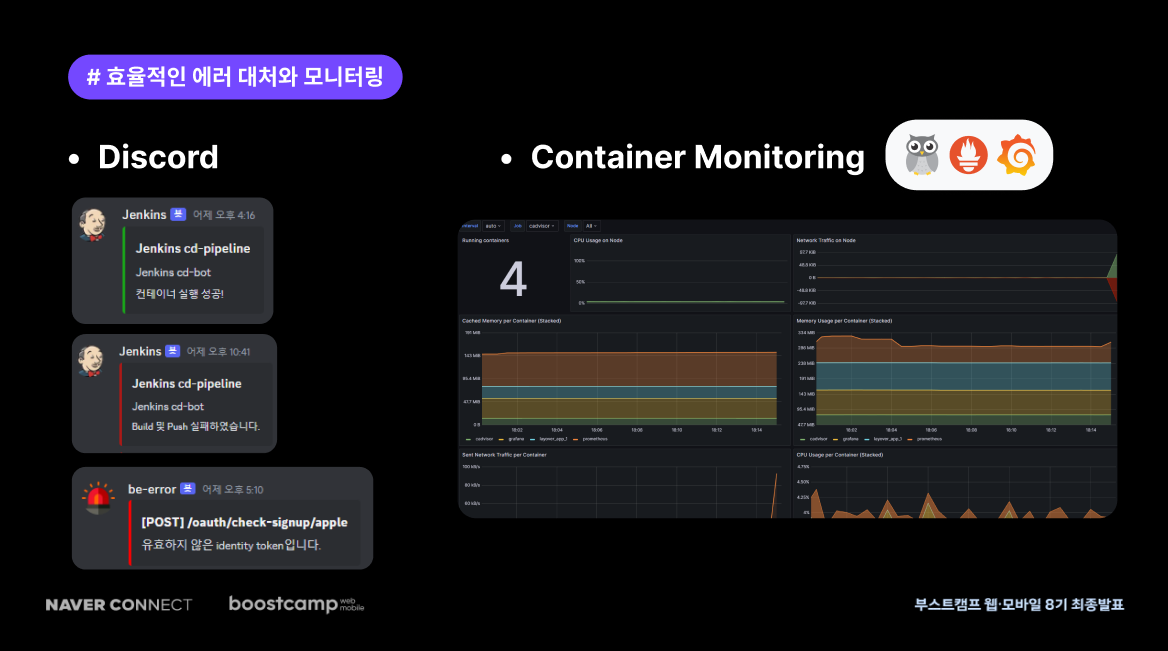Open 'Jenkins cd-pipeline' title in success embed
Viewport: 1168px width, 651px height.
pos(193,249)
